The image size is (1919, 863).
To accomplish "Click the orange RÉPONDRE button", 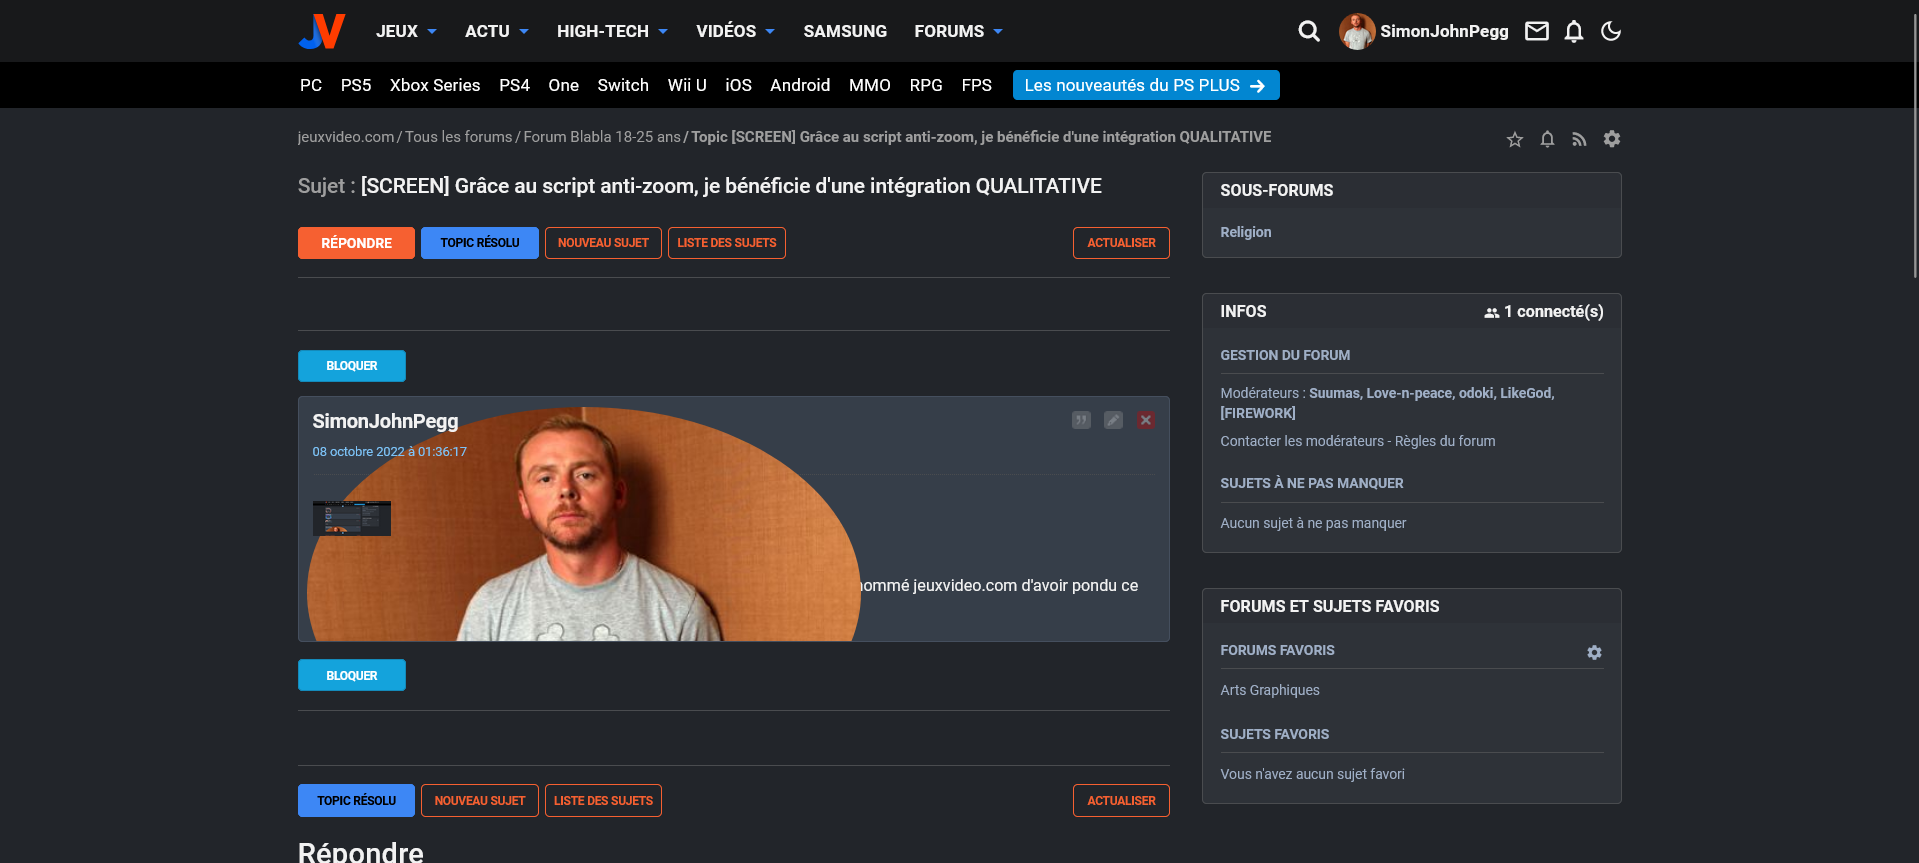I will [356, 243].
